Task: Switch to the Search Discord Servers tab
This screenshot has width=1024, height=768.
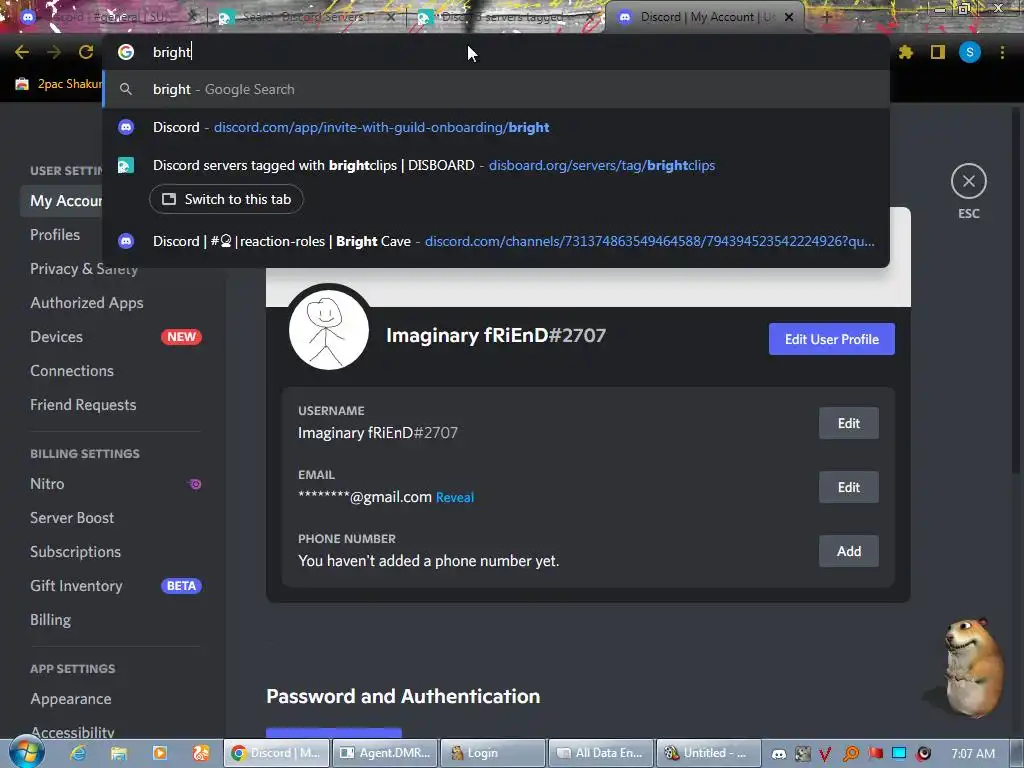Action: tap(307, 17)
